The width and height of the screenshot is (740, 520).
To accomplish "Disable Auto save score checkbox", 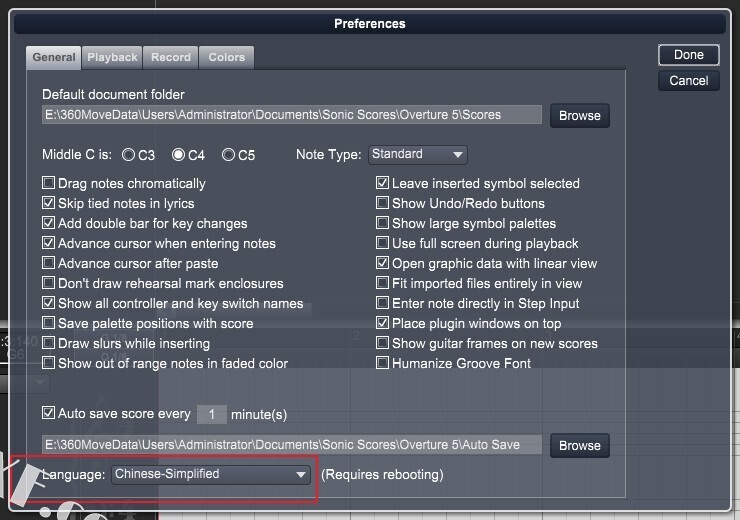I will pyautogui.click(x=49, y=414).
